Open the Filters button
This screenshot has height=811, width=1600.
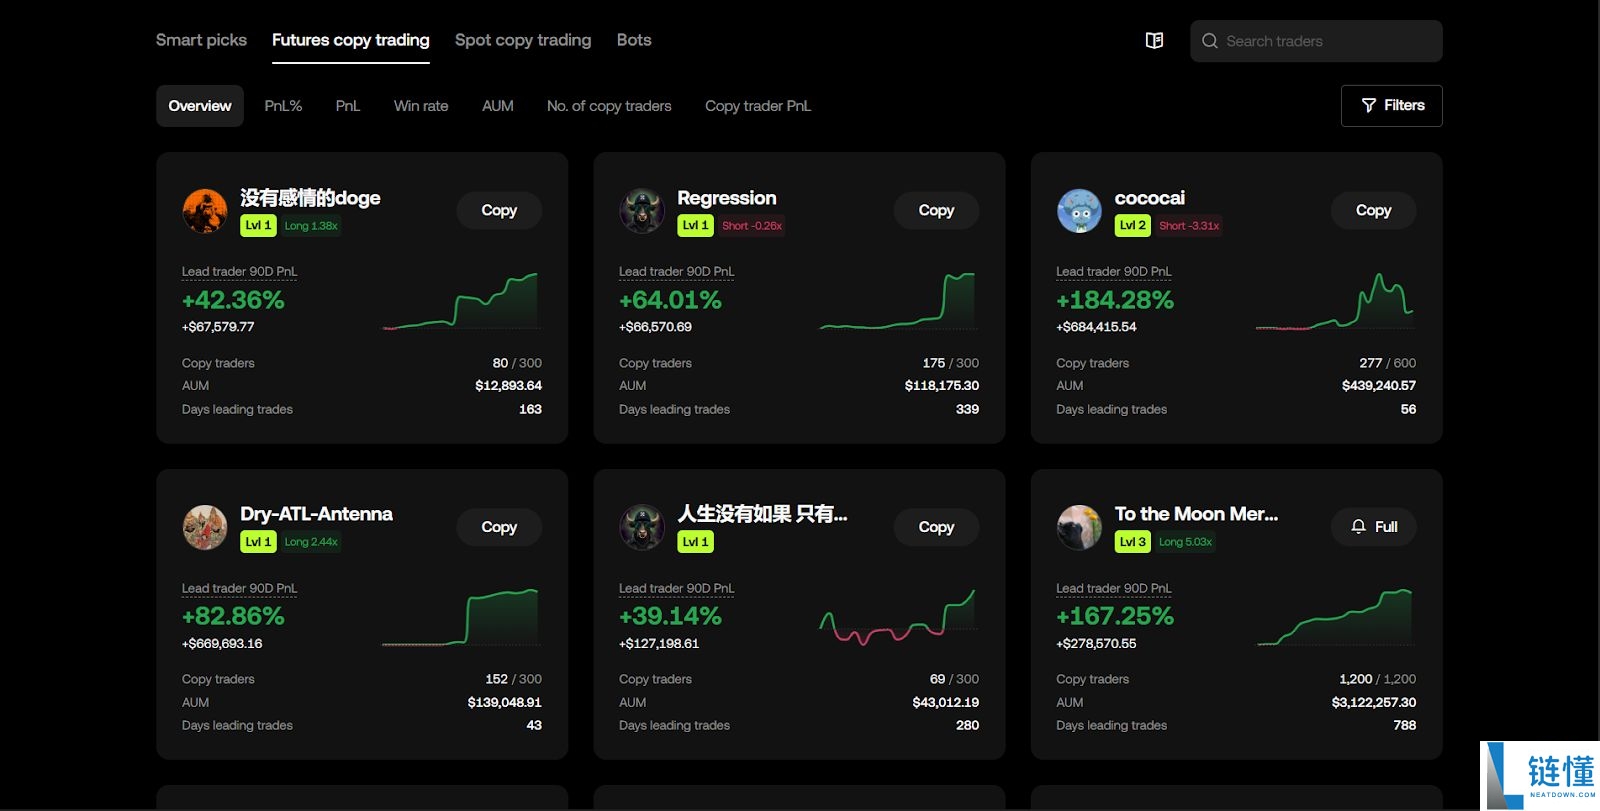coord(1391,106)
